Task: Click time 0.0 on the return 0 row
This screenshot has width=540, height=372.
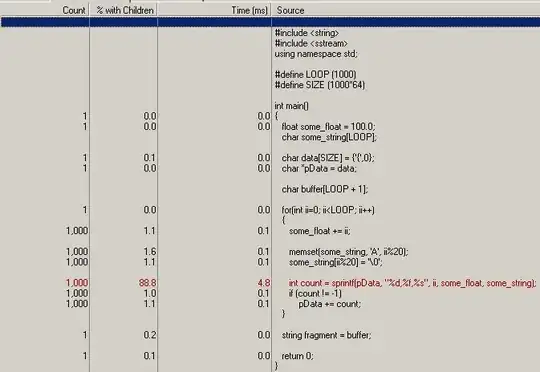Action: [x=264, y=356]
